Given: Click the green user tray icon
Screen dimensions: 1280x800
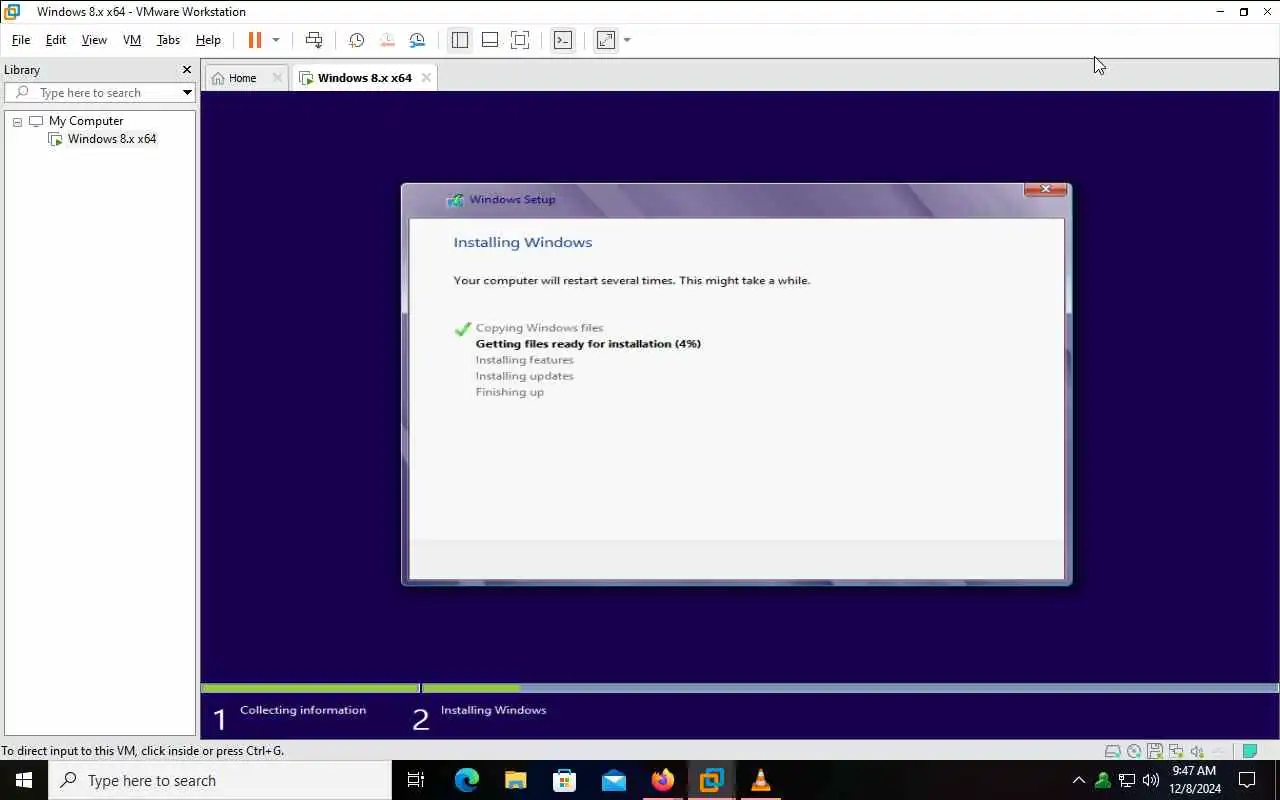Looking at the screenshot, I should pos(1103,780).
